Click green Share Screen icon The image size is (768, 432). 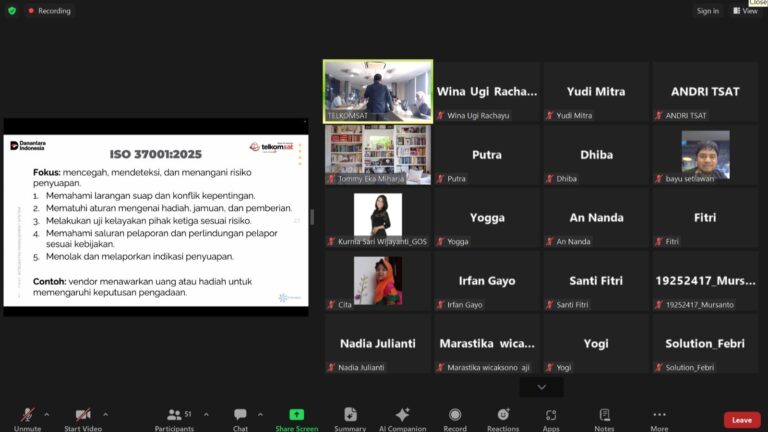(x=296, y=414)
